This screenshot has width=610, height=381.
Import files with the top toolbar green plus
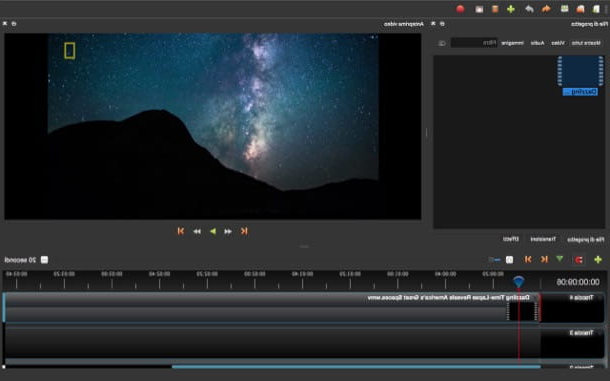click(x=511, y=9)
